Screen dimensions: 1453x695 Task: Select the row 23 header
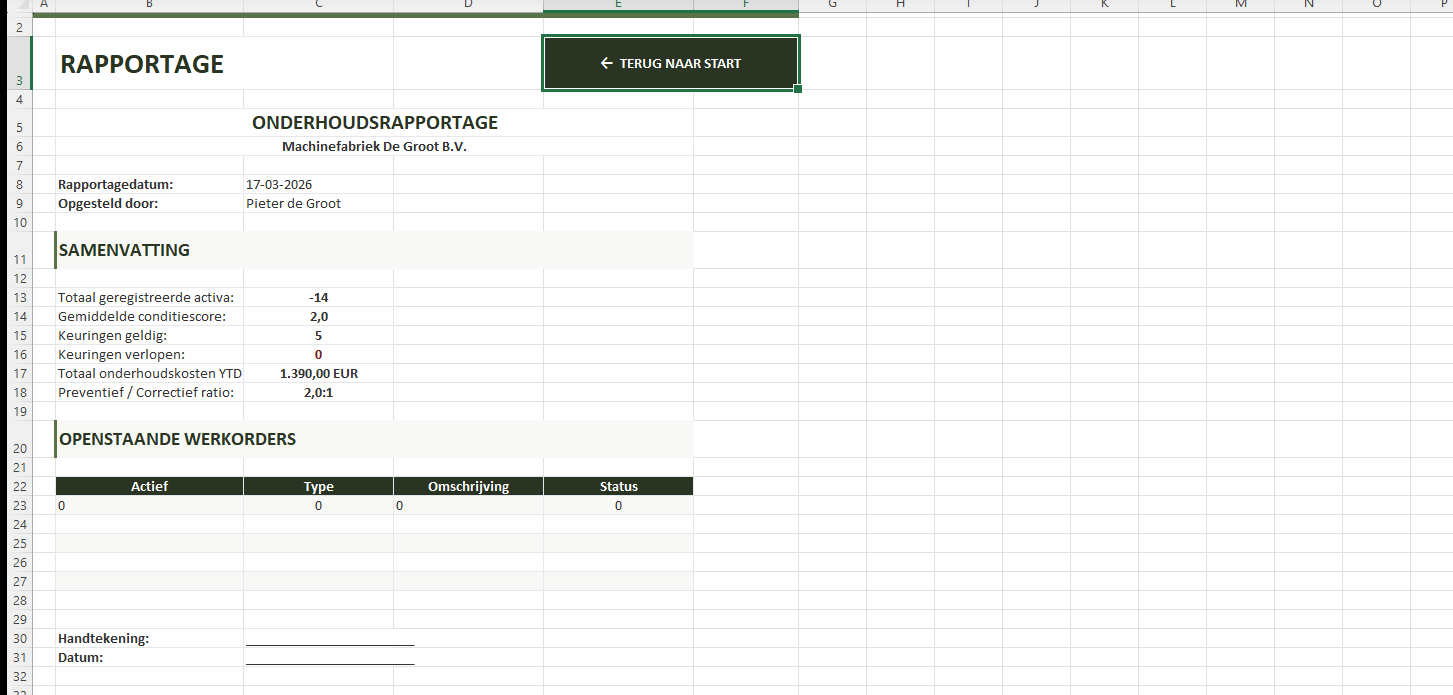click(x=17, y=506)
